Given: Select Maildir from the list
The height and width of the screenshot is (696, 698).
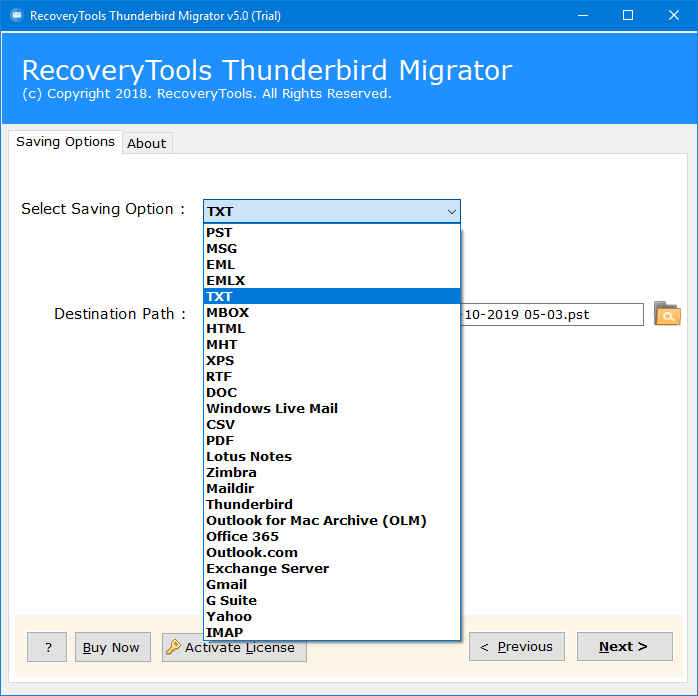Looking at the screenshot, I should pyautogui.click(x=332, y=489).
